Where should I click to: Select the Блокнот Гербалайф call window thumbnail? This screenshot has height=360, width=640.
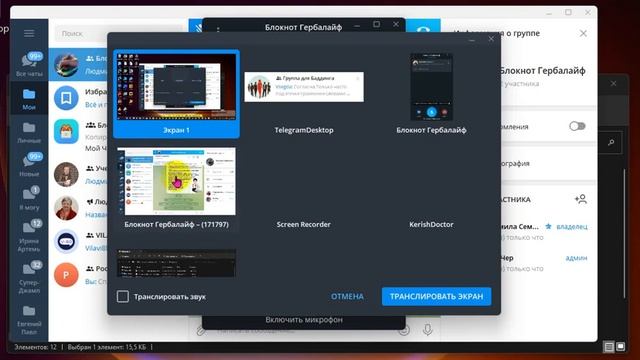coord(431,94)
